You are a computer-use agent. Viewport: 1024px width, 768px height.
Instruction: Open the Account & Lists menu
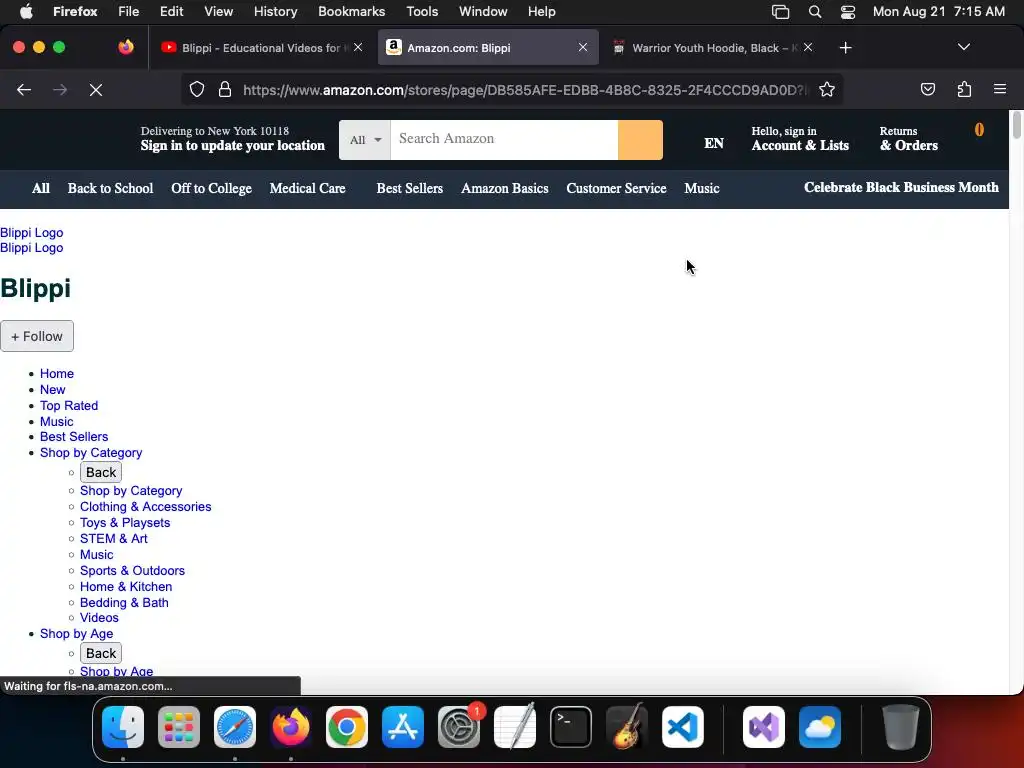coord(800,138)
